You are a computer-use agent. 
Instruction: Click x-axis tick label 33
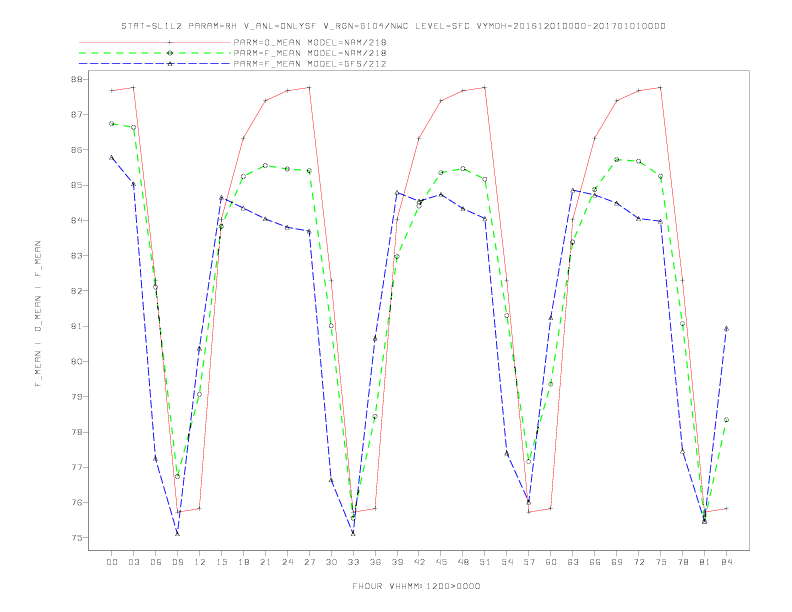353,562
